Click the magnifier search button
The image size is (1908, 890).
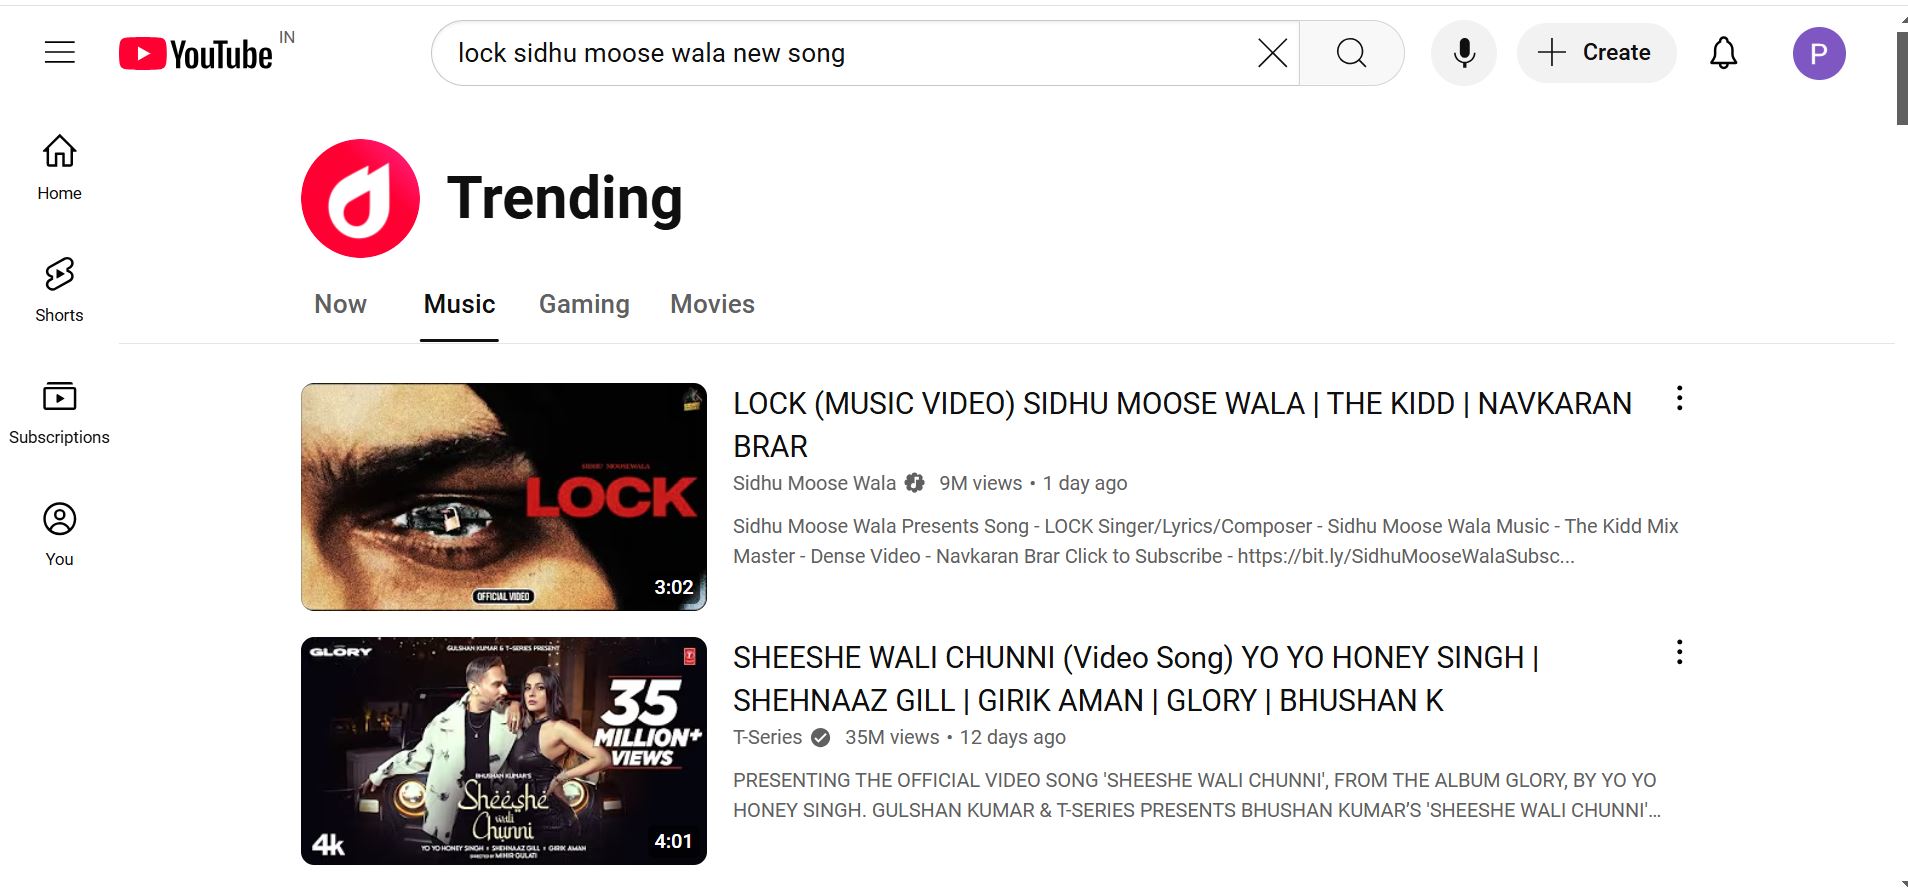coord(1351,53)
